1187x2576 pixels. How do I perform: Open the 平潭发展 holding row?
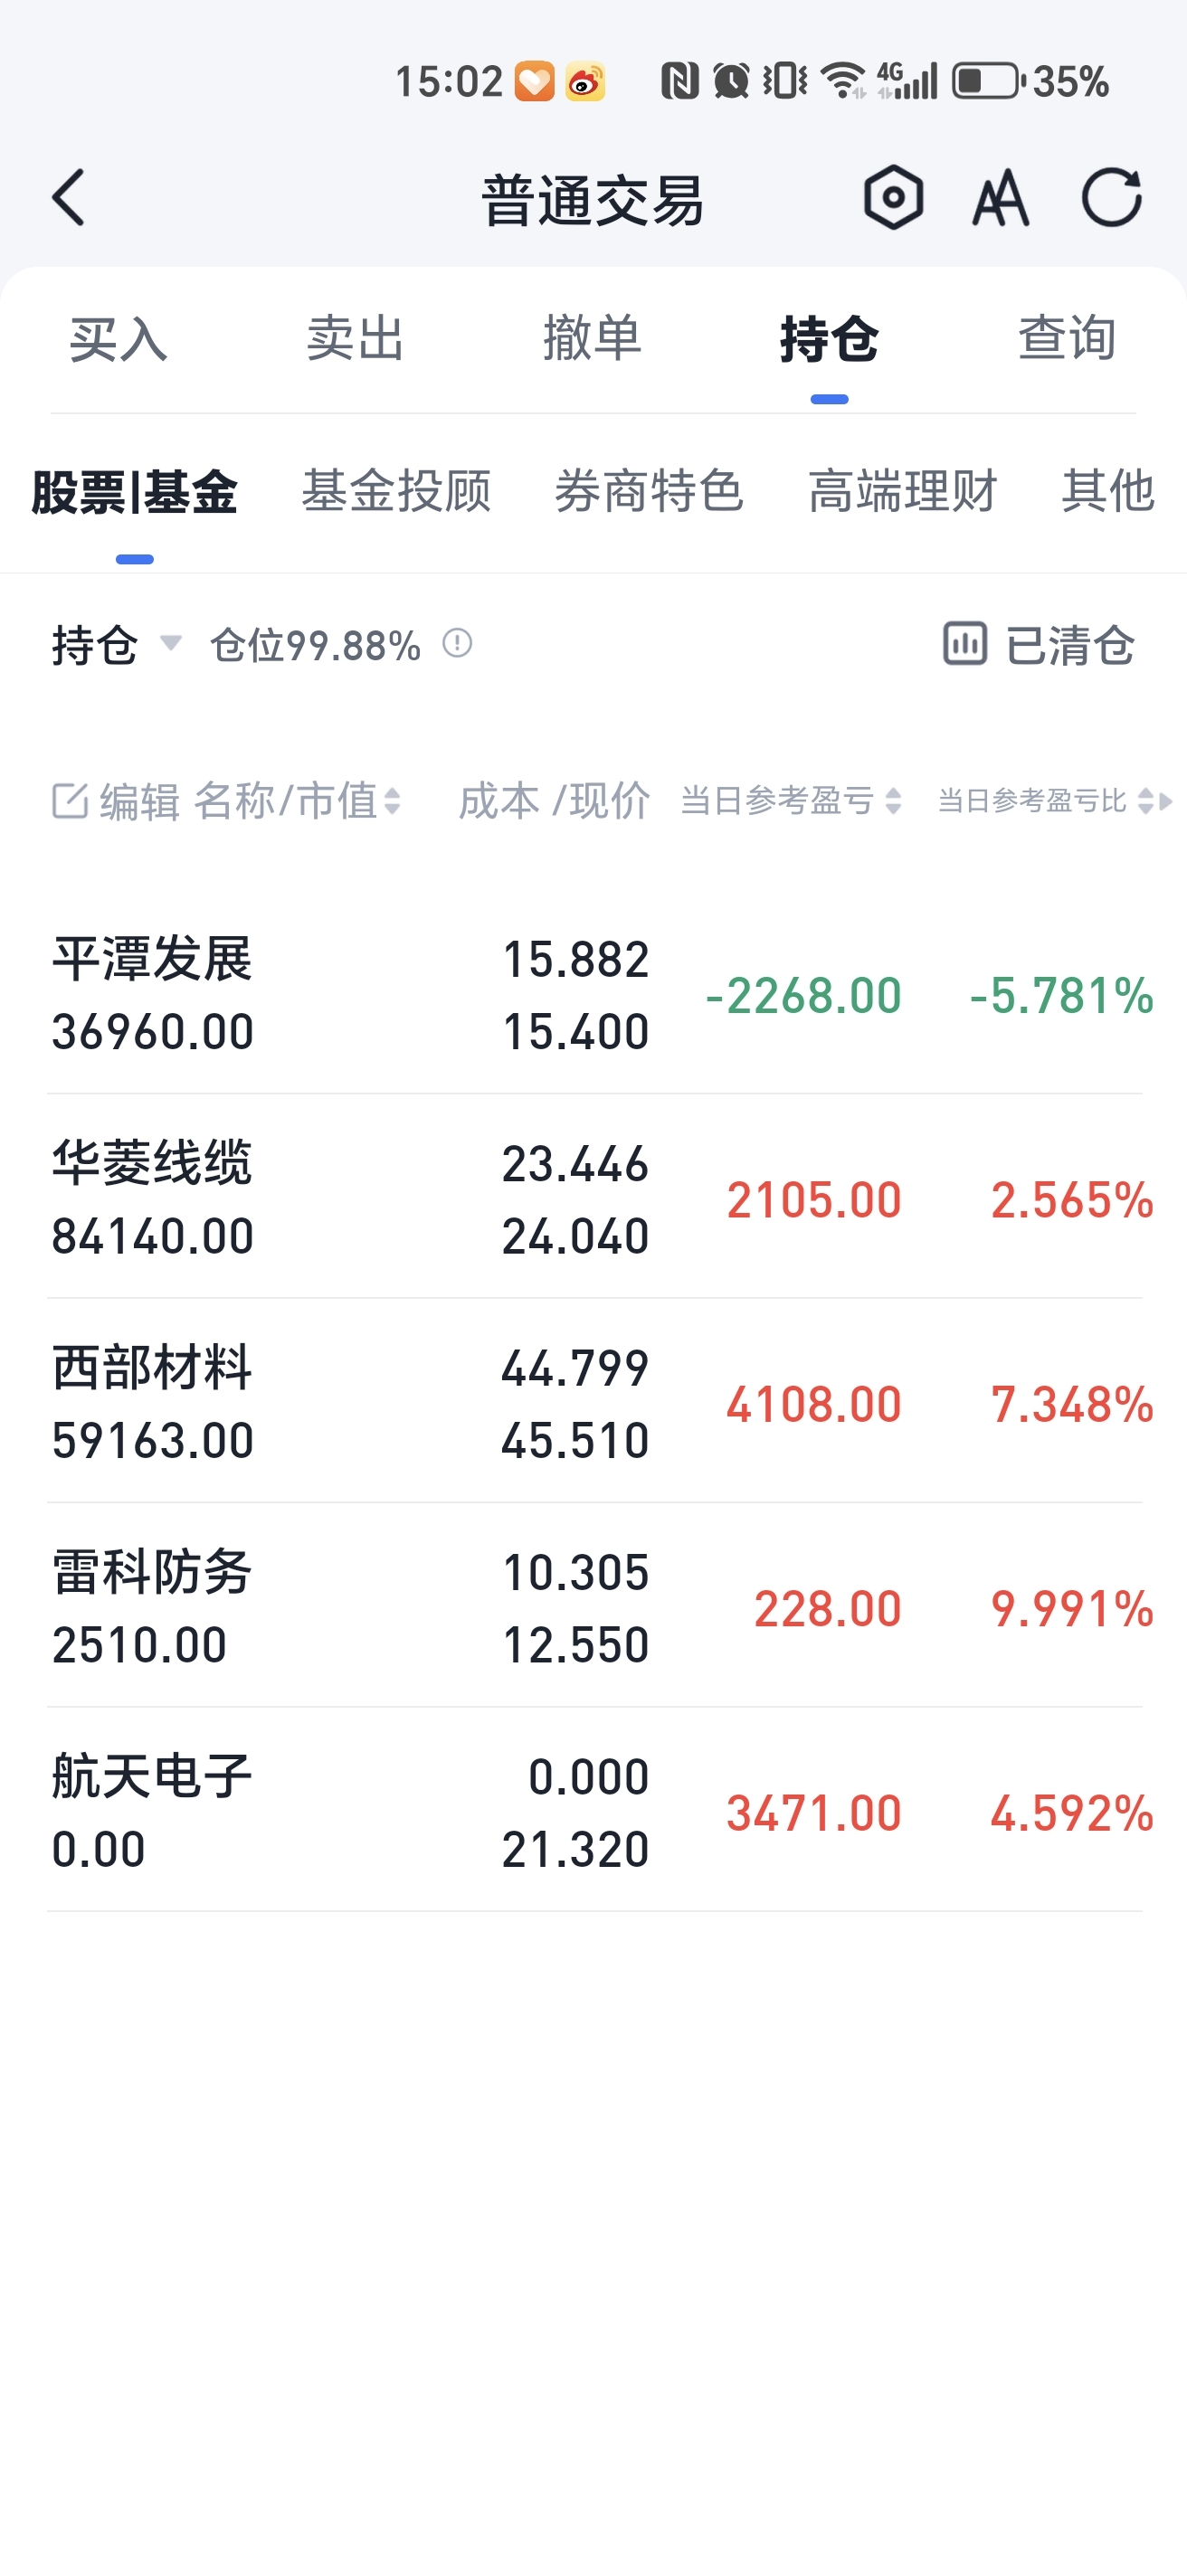594,994
